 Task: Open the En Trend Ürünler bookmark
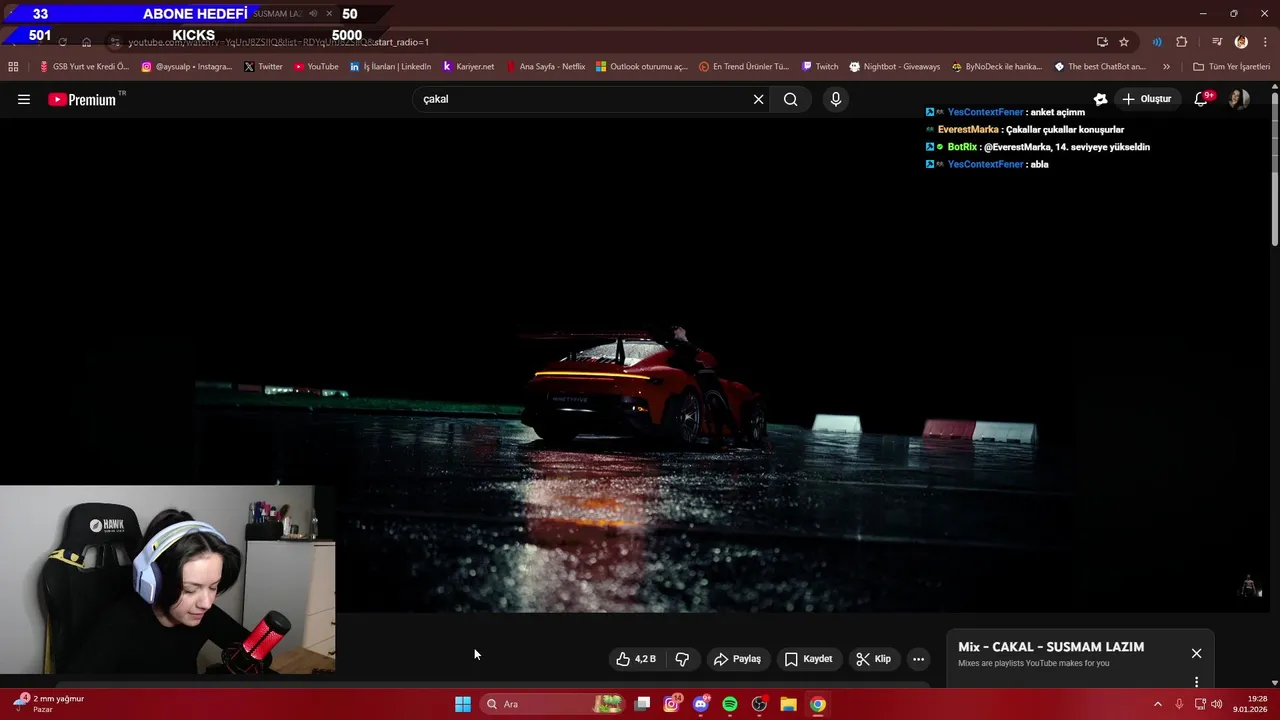(x=744, y=67)
